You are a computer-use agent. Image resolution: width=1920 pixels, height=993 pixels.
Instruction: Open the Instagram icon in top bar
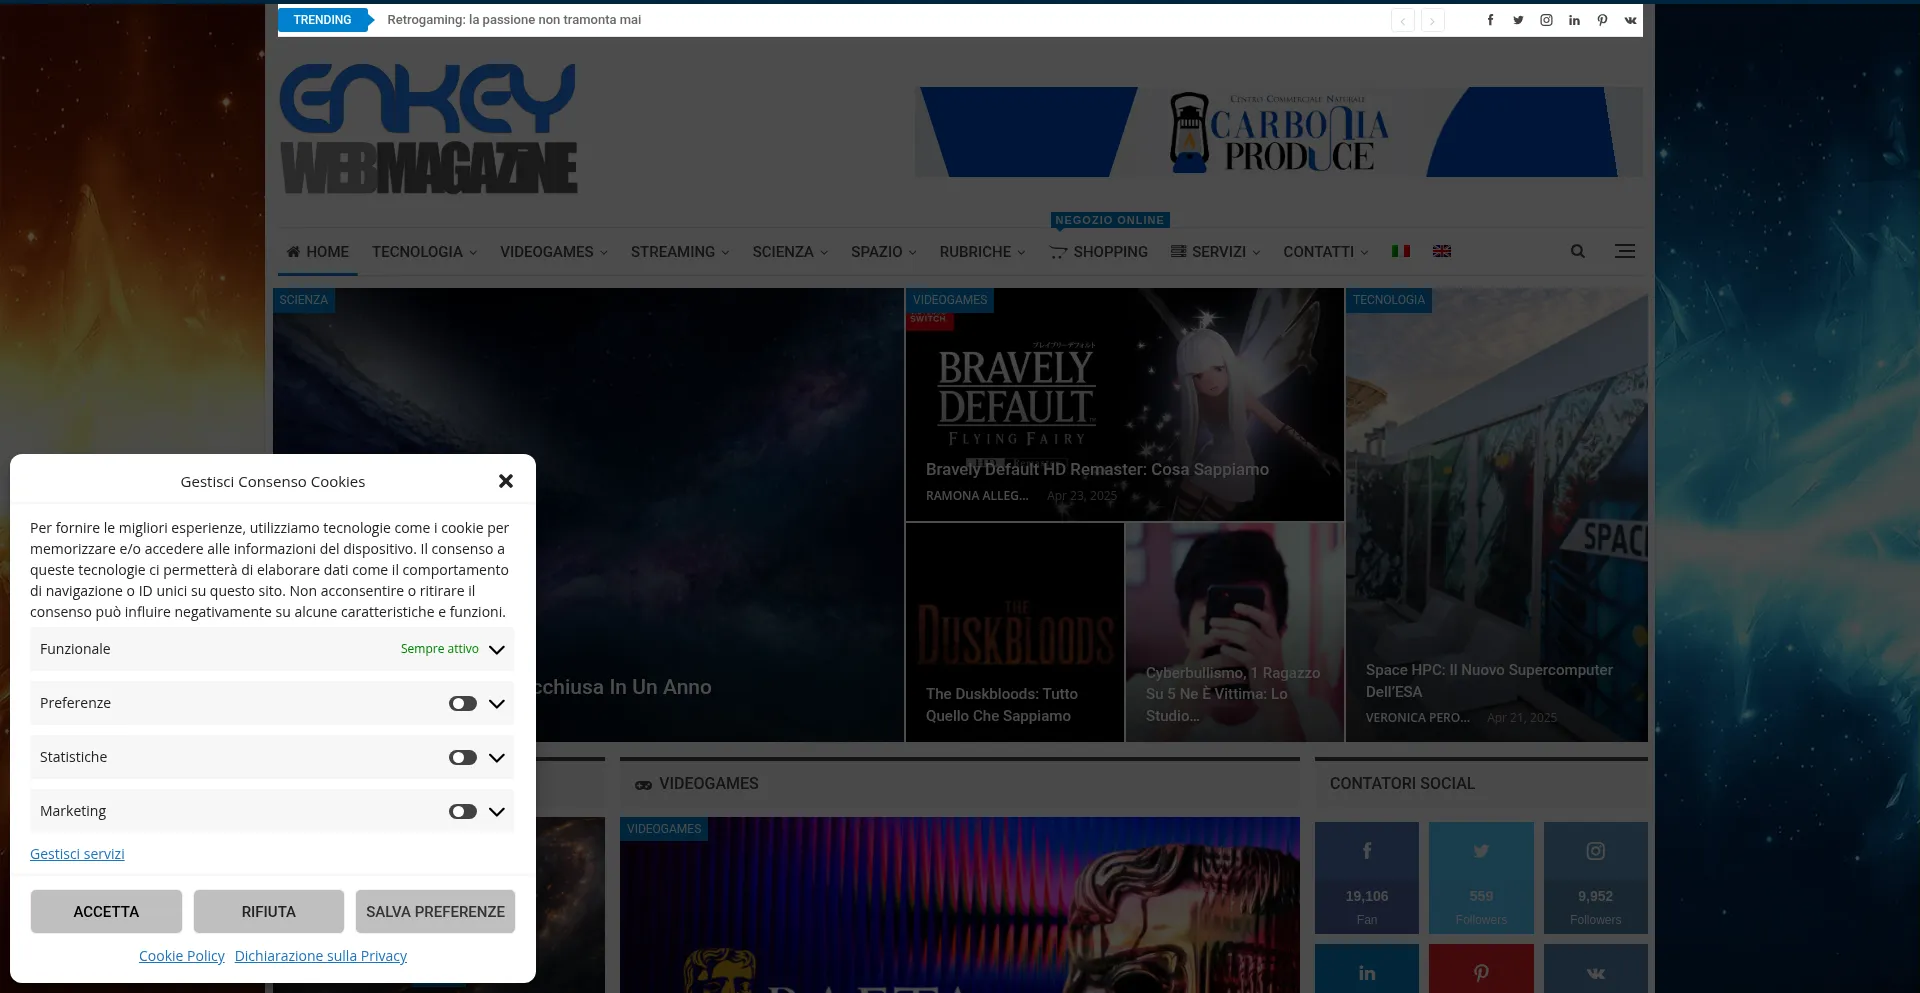pos(1546,20)
